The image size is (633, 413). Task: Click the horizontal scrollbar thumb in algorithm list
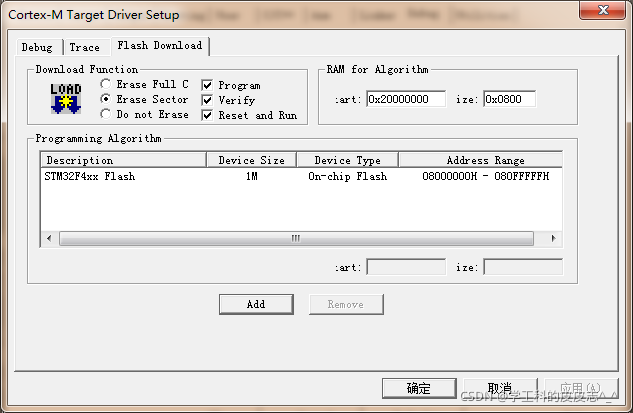(x=296, y=238)
